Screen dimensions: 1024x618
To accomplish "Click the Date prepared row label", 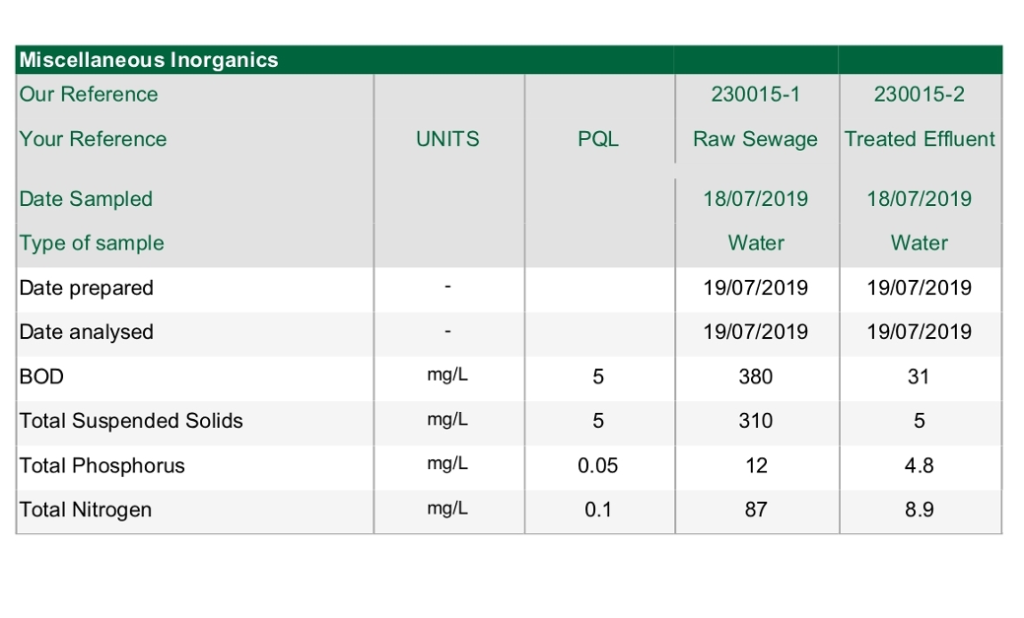I will click(x=87, y=288).
